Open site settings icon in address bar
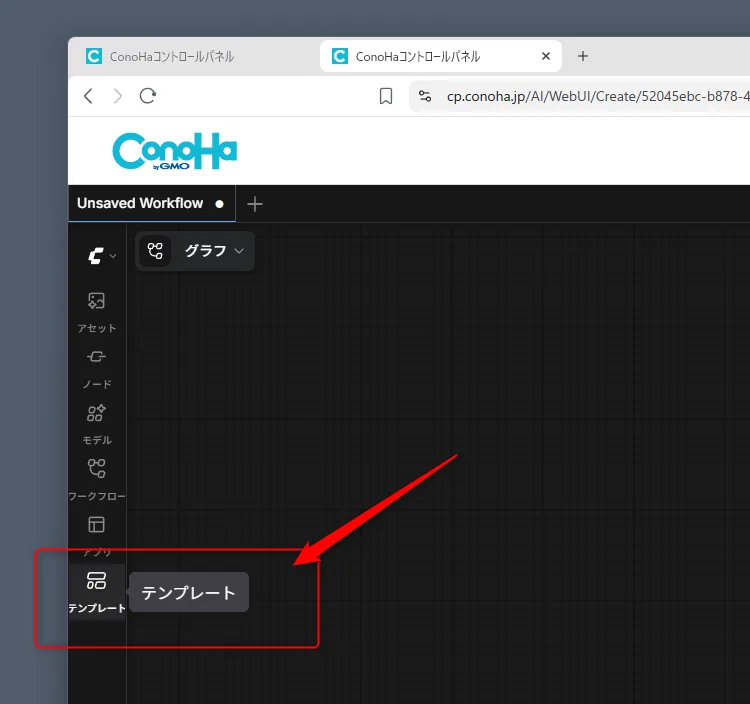 (x=425, y=96)
